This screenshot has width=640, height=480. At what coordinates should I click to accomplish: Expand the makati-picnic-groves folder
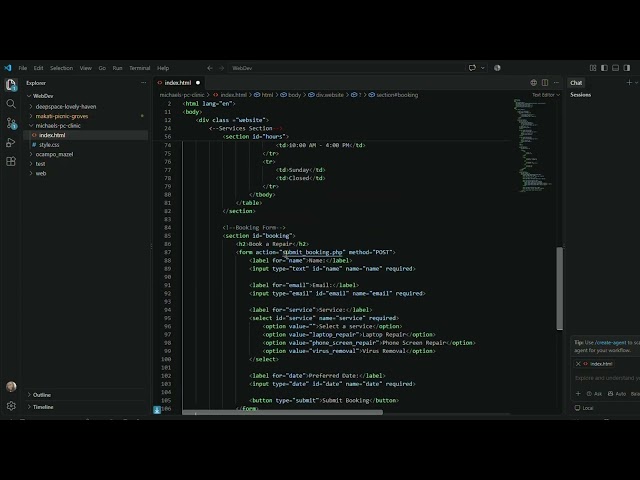click(x=62, y=116)
